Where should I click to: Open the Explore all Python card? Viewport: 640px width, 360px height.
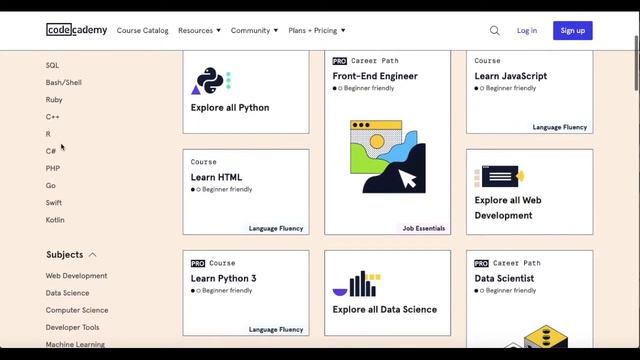246,92
